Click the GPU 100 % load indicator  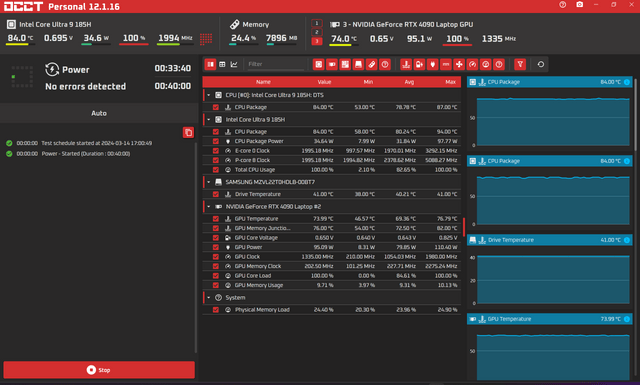(x=457, y=39)
